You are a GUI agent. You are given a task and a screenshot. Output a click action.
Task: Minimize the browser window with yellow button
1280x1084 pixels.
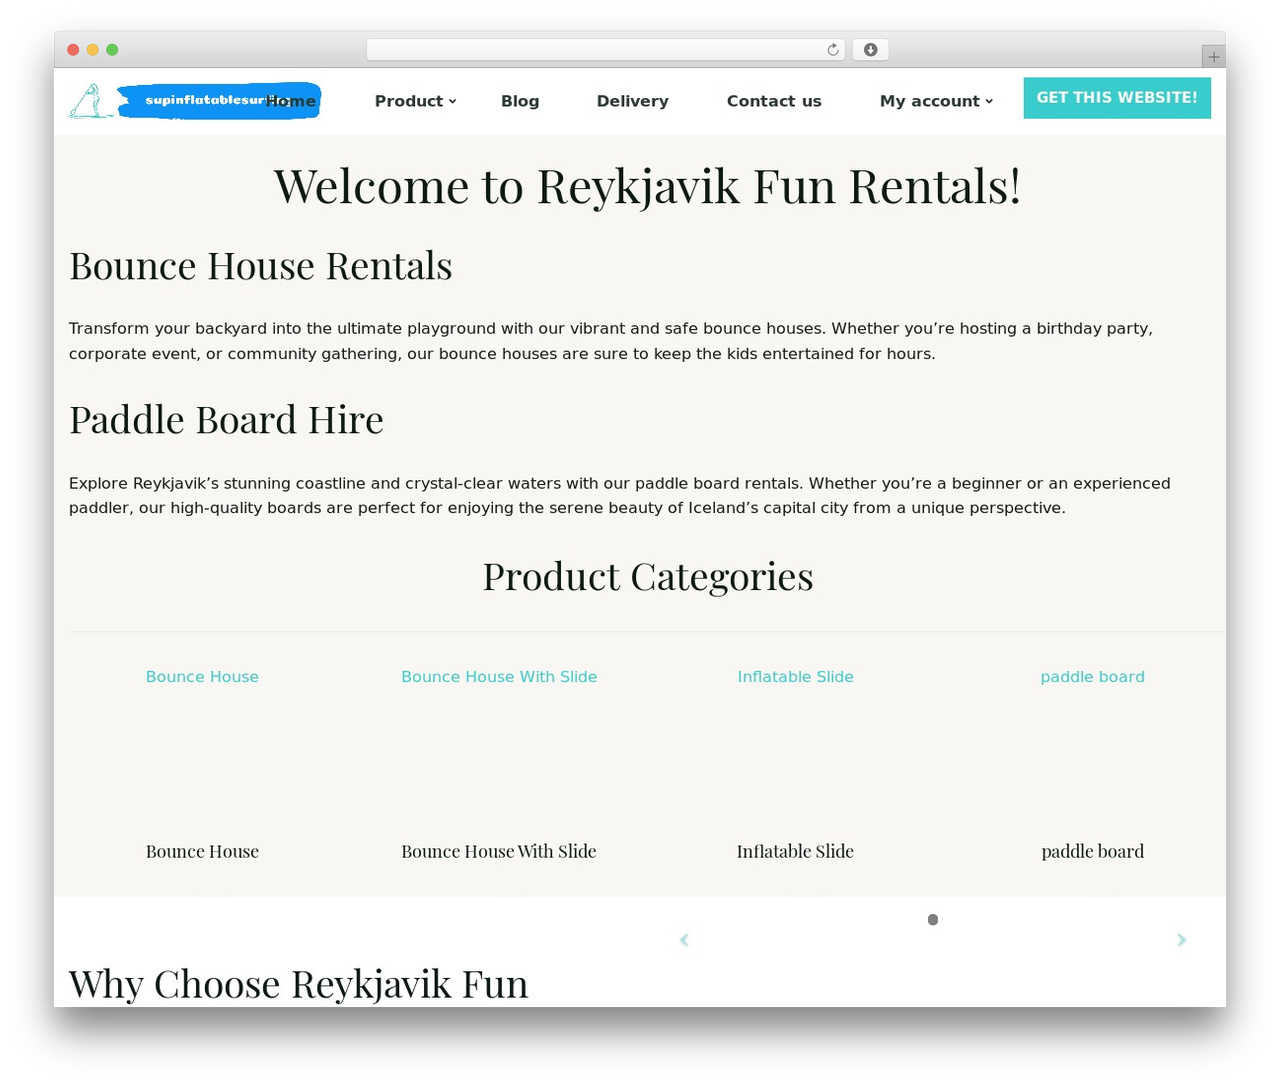coord(93,50)
